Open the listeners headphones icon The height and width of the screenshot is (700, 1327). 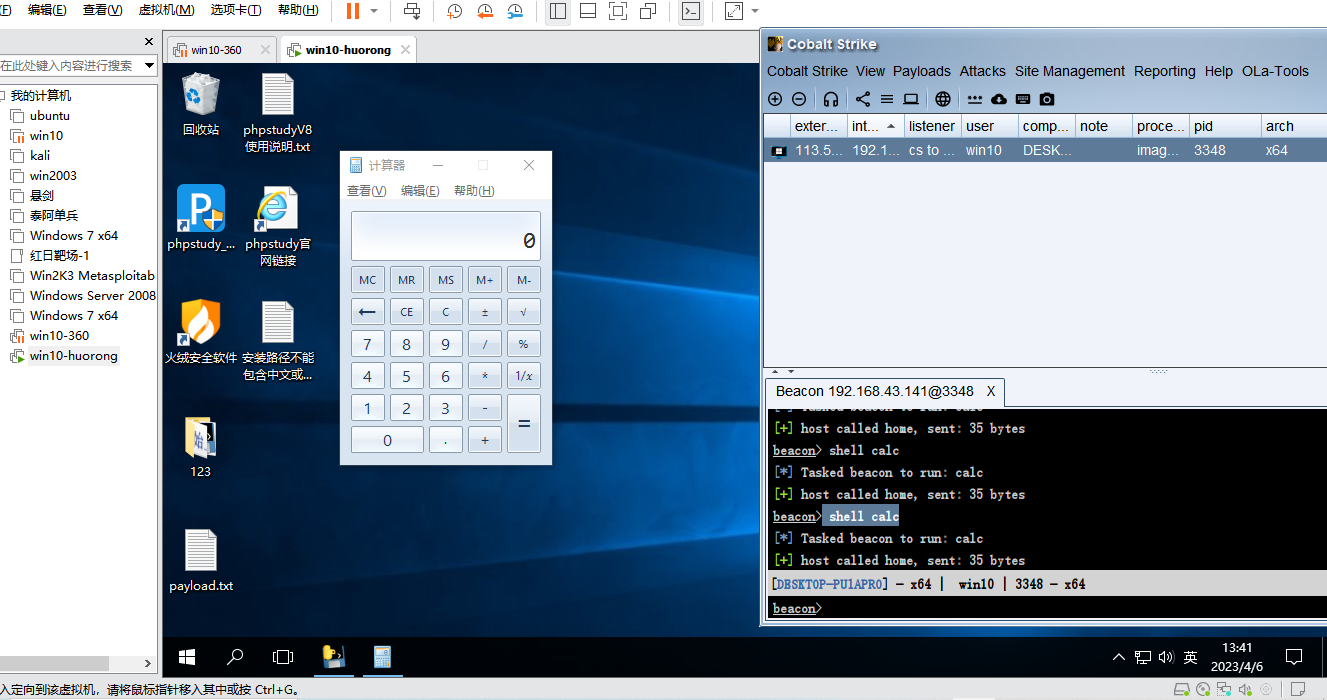831,99
